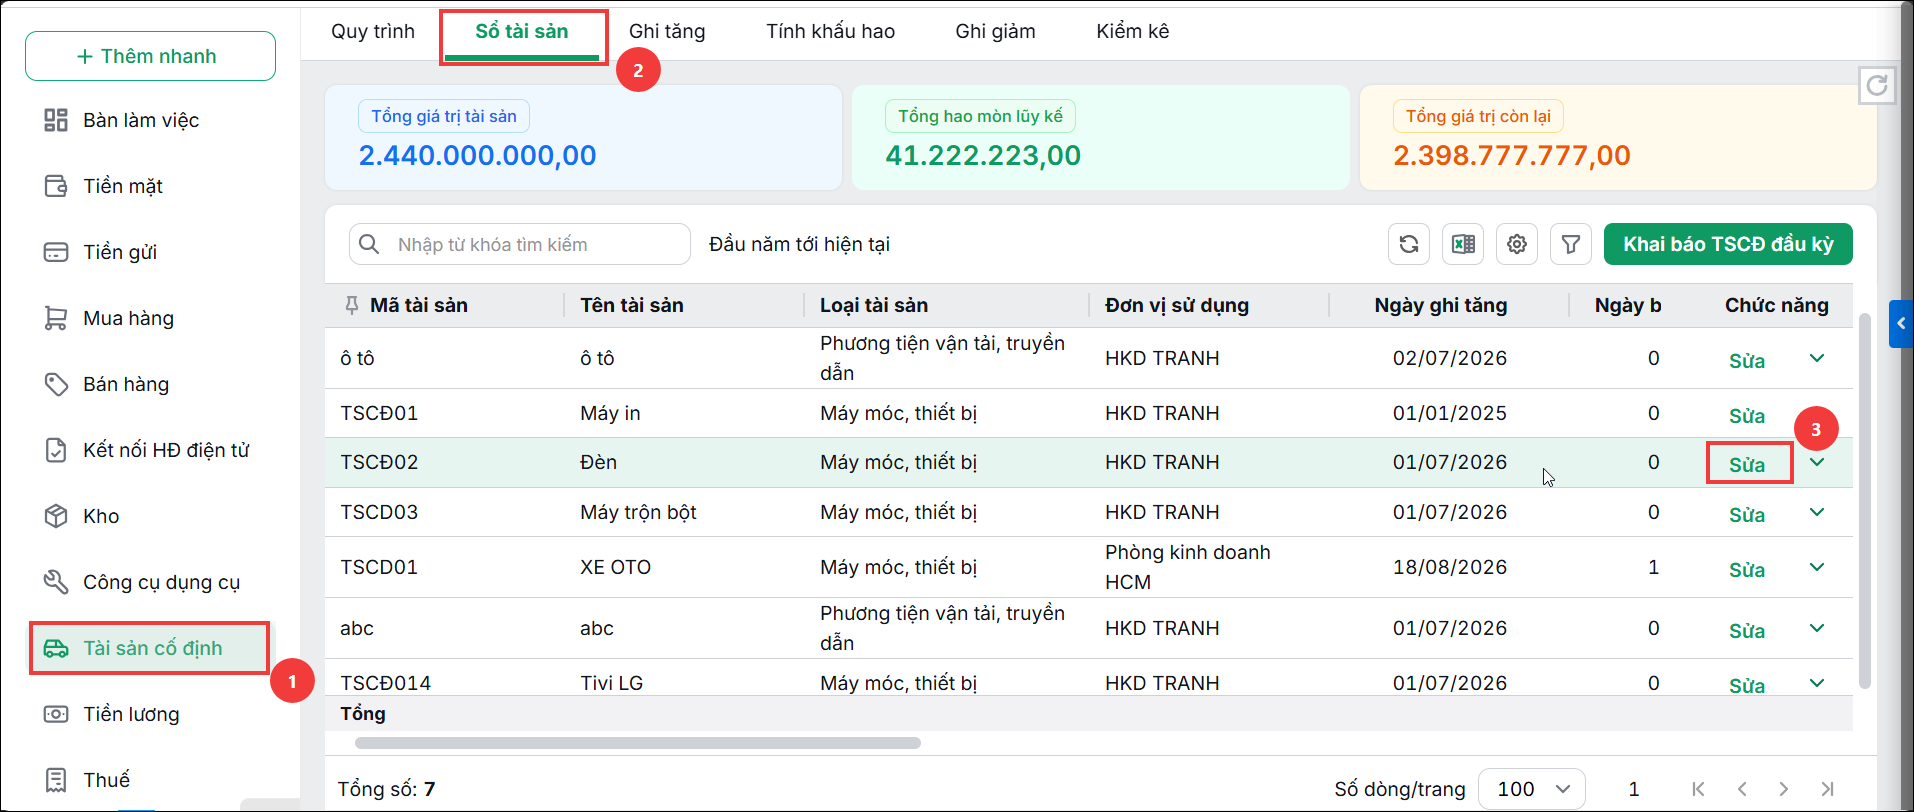This screenshot has height=812, width=1914.
Task: Click the Thuế receipt icon
Action: (56, 779)
